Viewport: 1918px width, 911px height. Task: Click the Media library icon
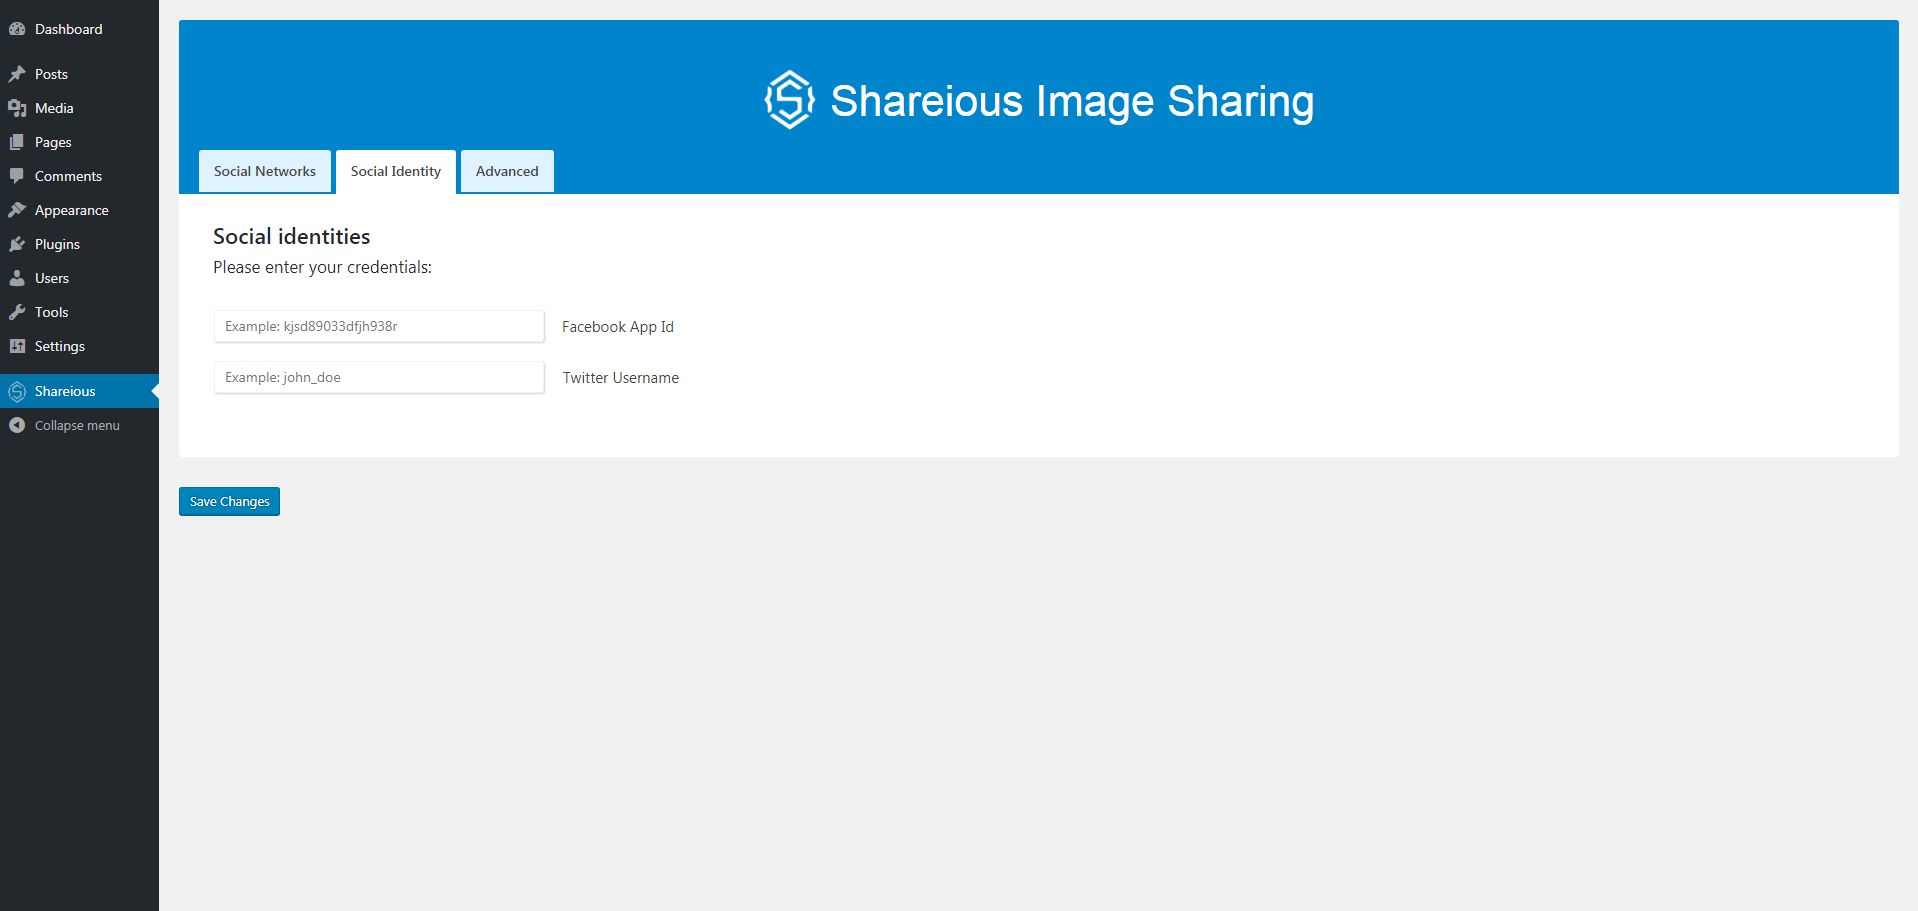(17, 108)
